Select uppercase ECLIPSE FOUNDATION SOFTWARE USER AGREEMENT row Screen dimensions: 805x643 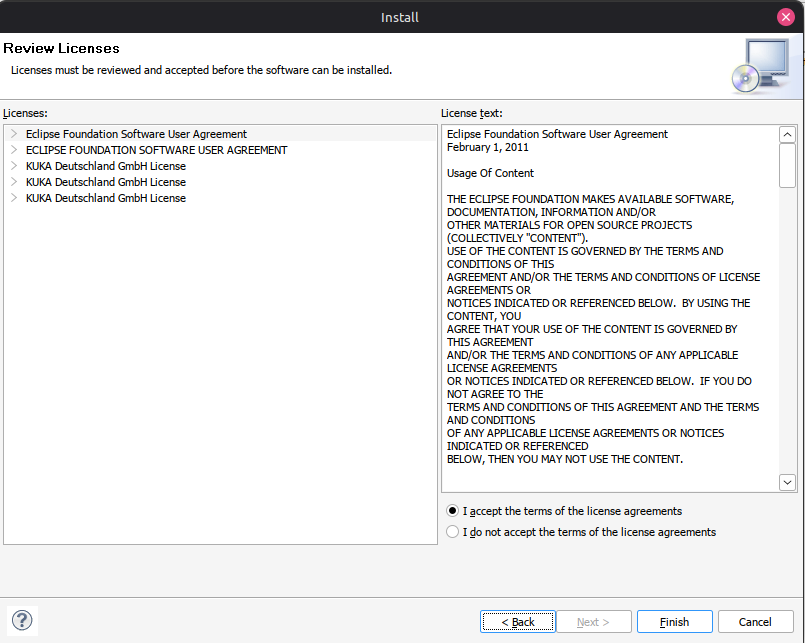point(220,150)
